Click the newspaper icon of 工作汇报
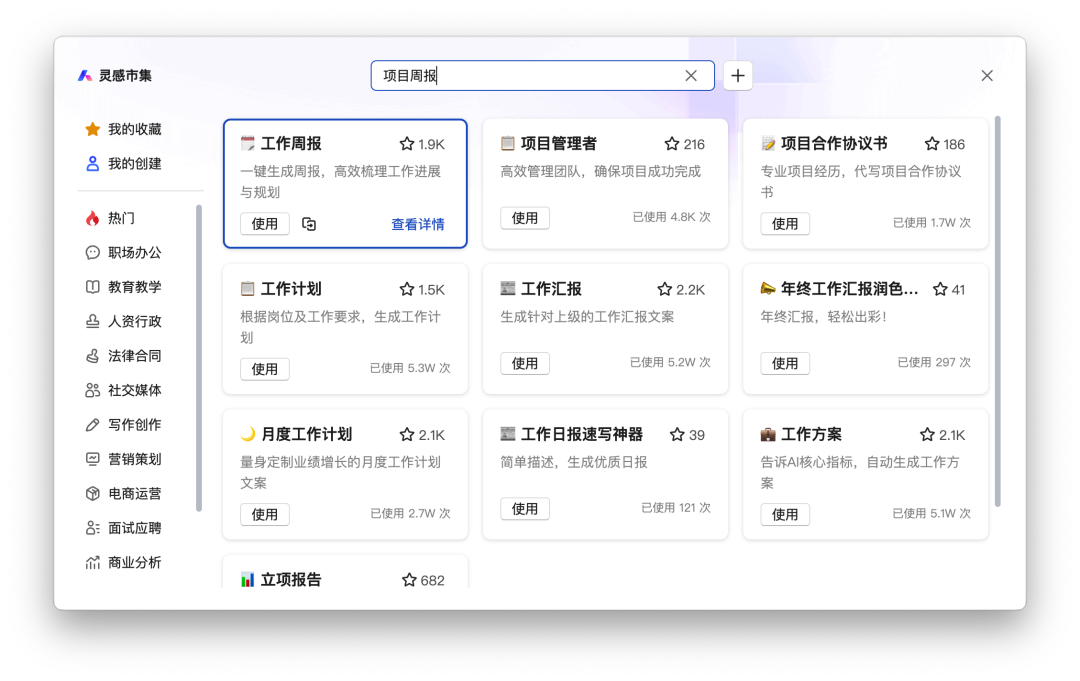Viewport: 1080px width, 681px height. tap(508, 289)
